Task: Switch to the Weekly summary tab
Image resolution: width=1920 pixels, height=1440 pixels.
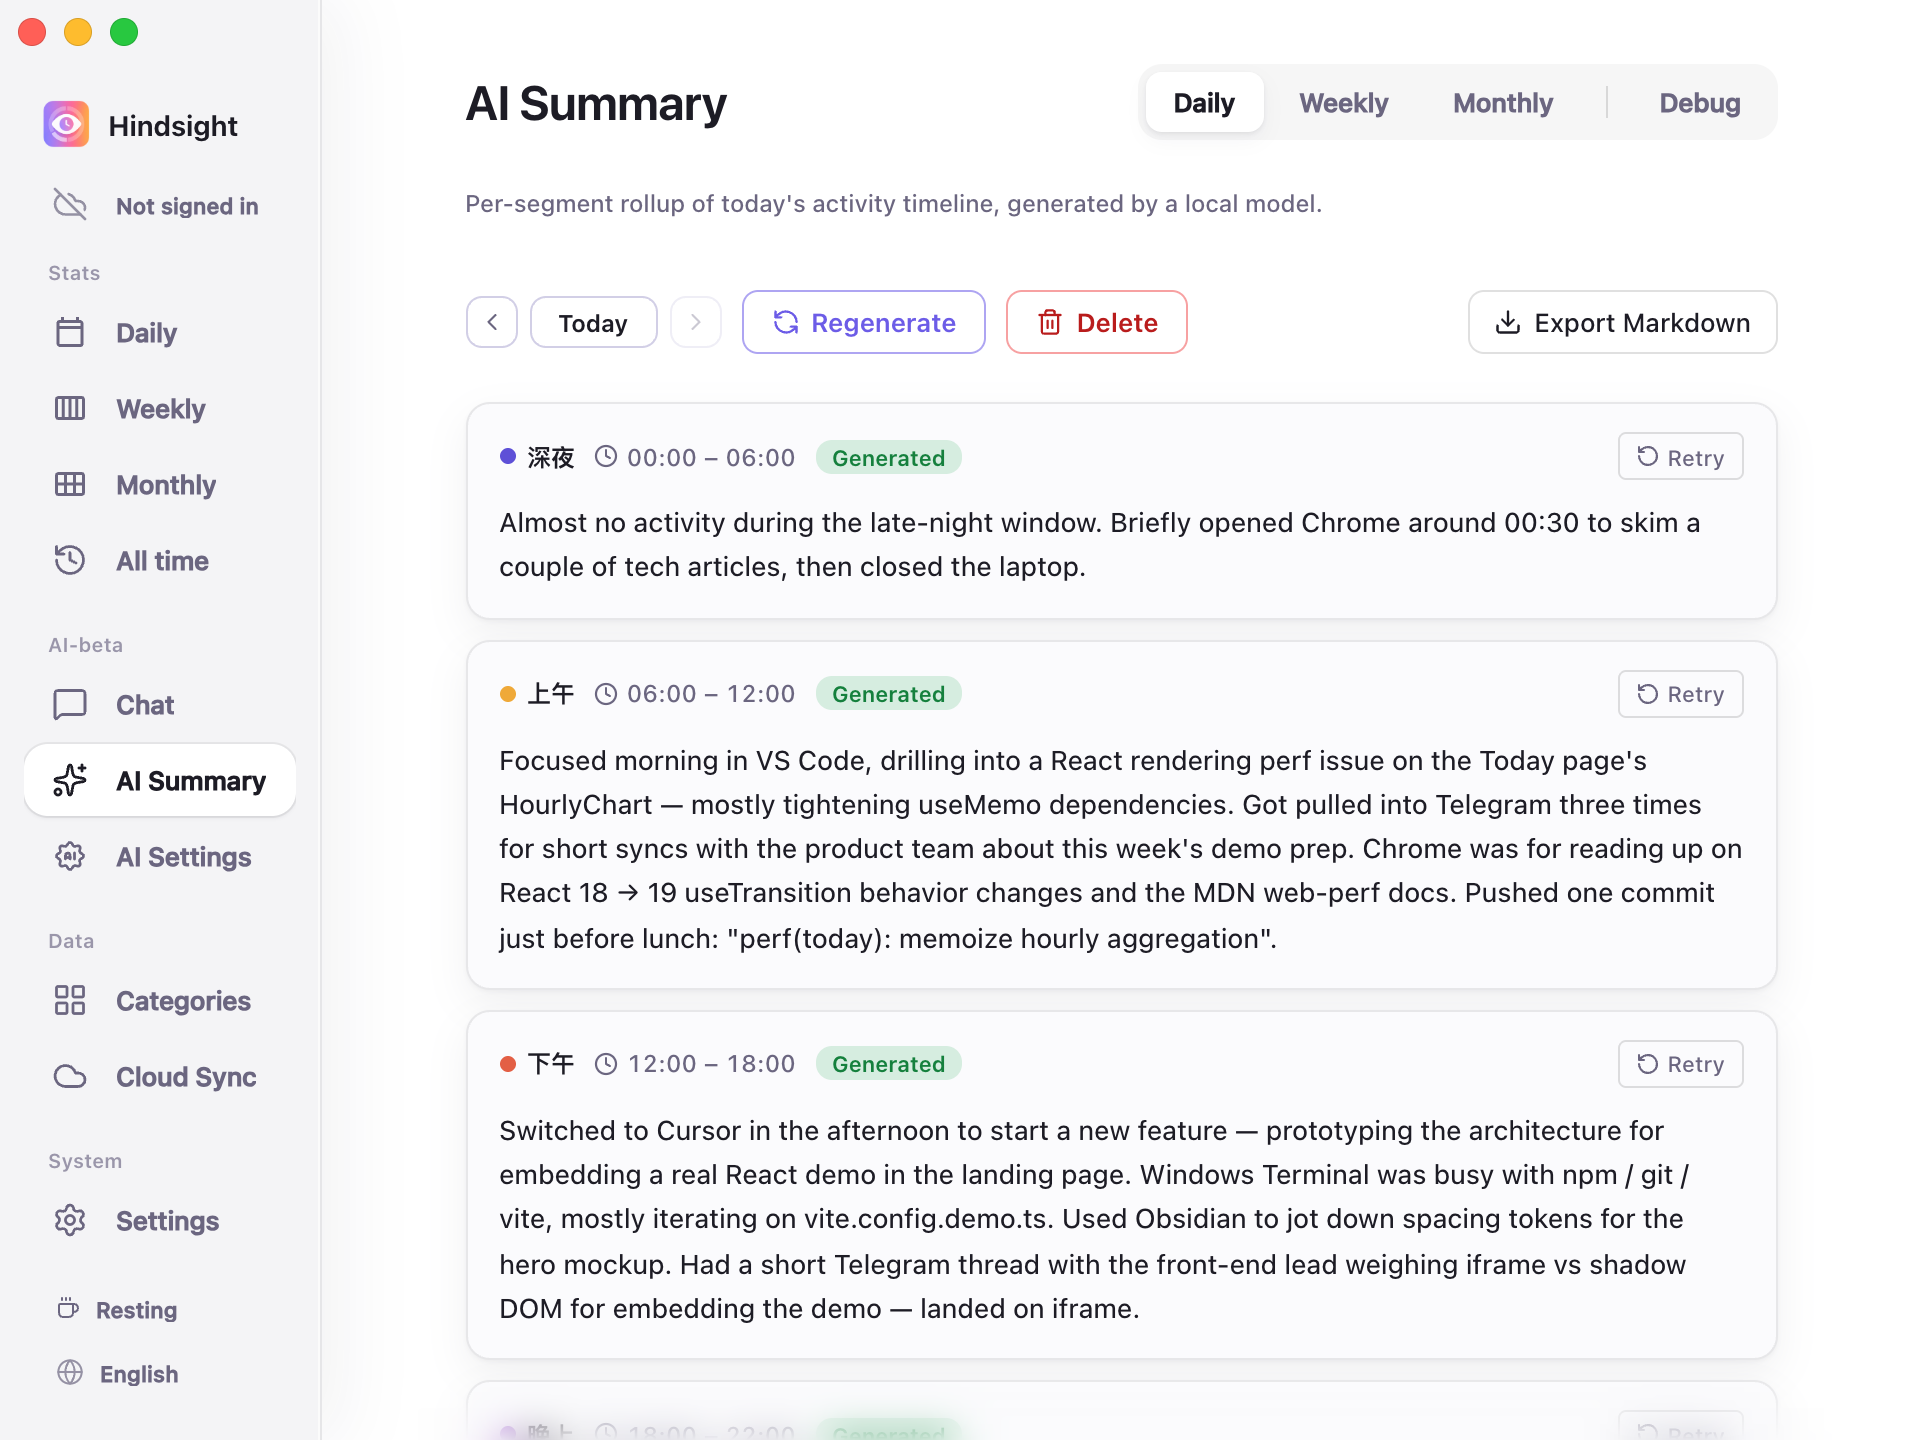Action: pyautogui.click(x=1343, y=102)
